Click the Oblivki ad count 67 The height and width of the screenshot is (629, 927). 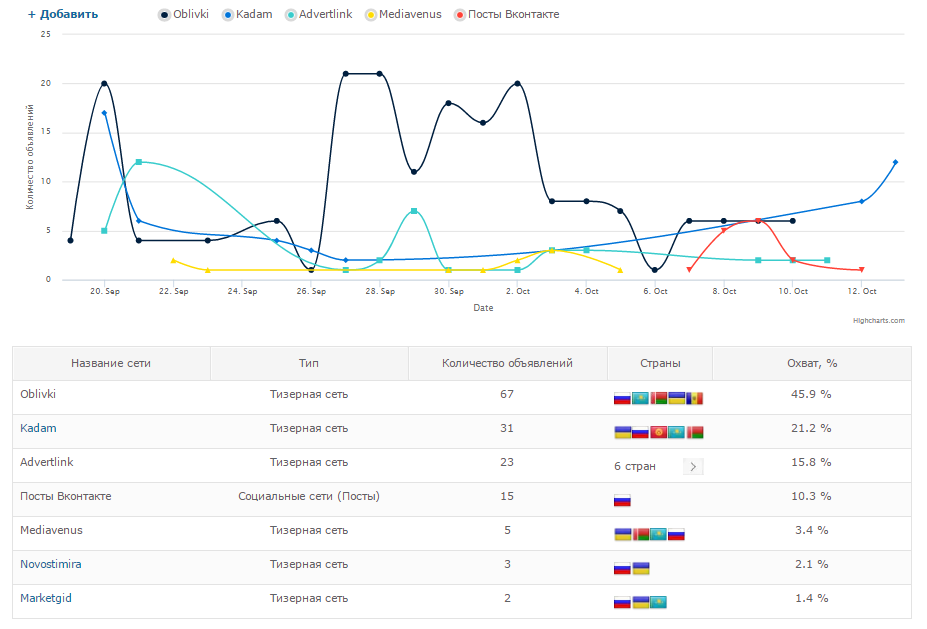pos(507,394)
